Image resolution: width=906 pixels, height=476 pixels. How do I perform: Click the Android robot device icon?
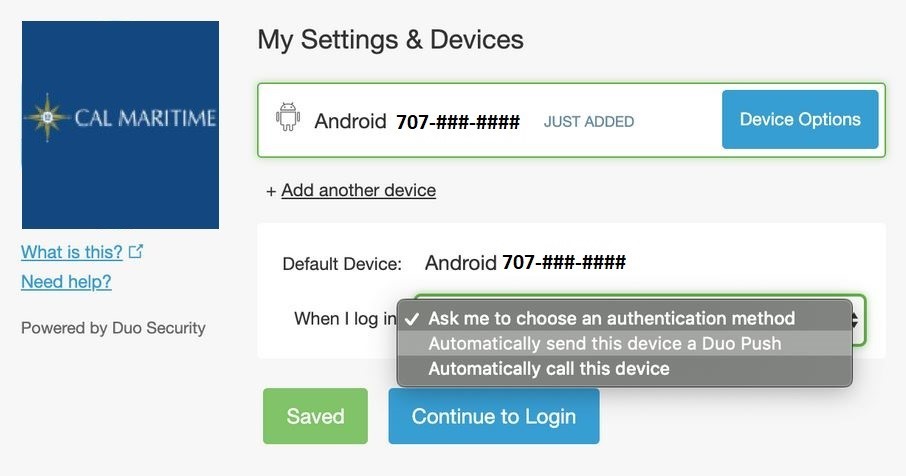[x=288, y=117]
